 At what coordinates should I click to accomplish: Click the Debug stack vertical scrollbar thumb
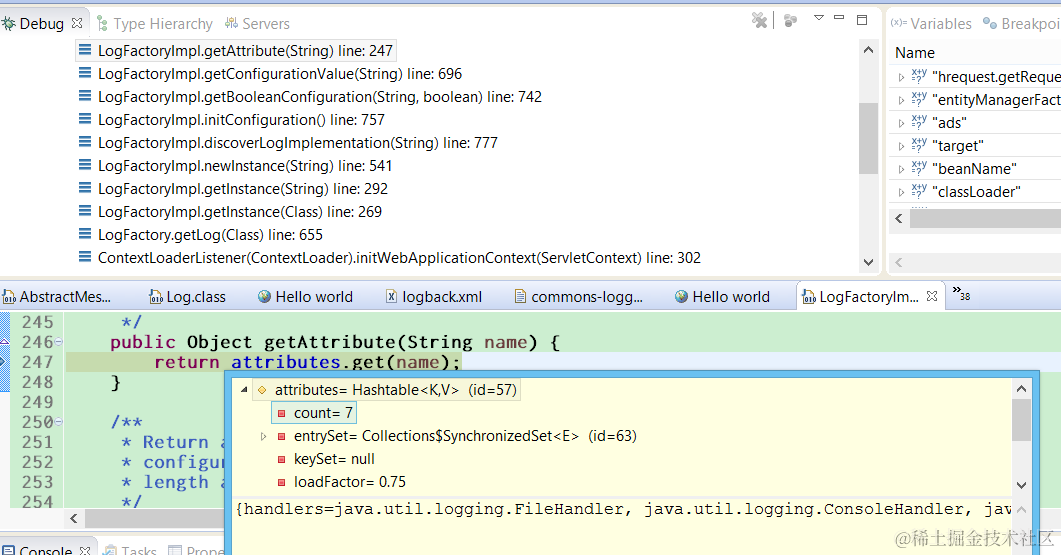(x=868, y=137)
